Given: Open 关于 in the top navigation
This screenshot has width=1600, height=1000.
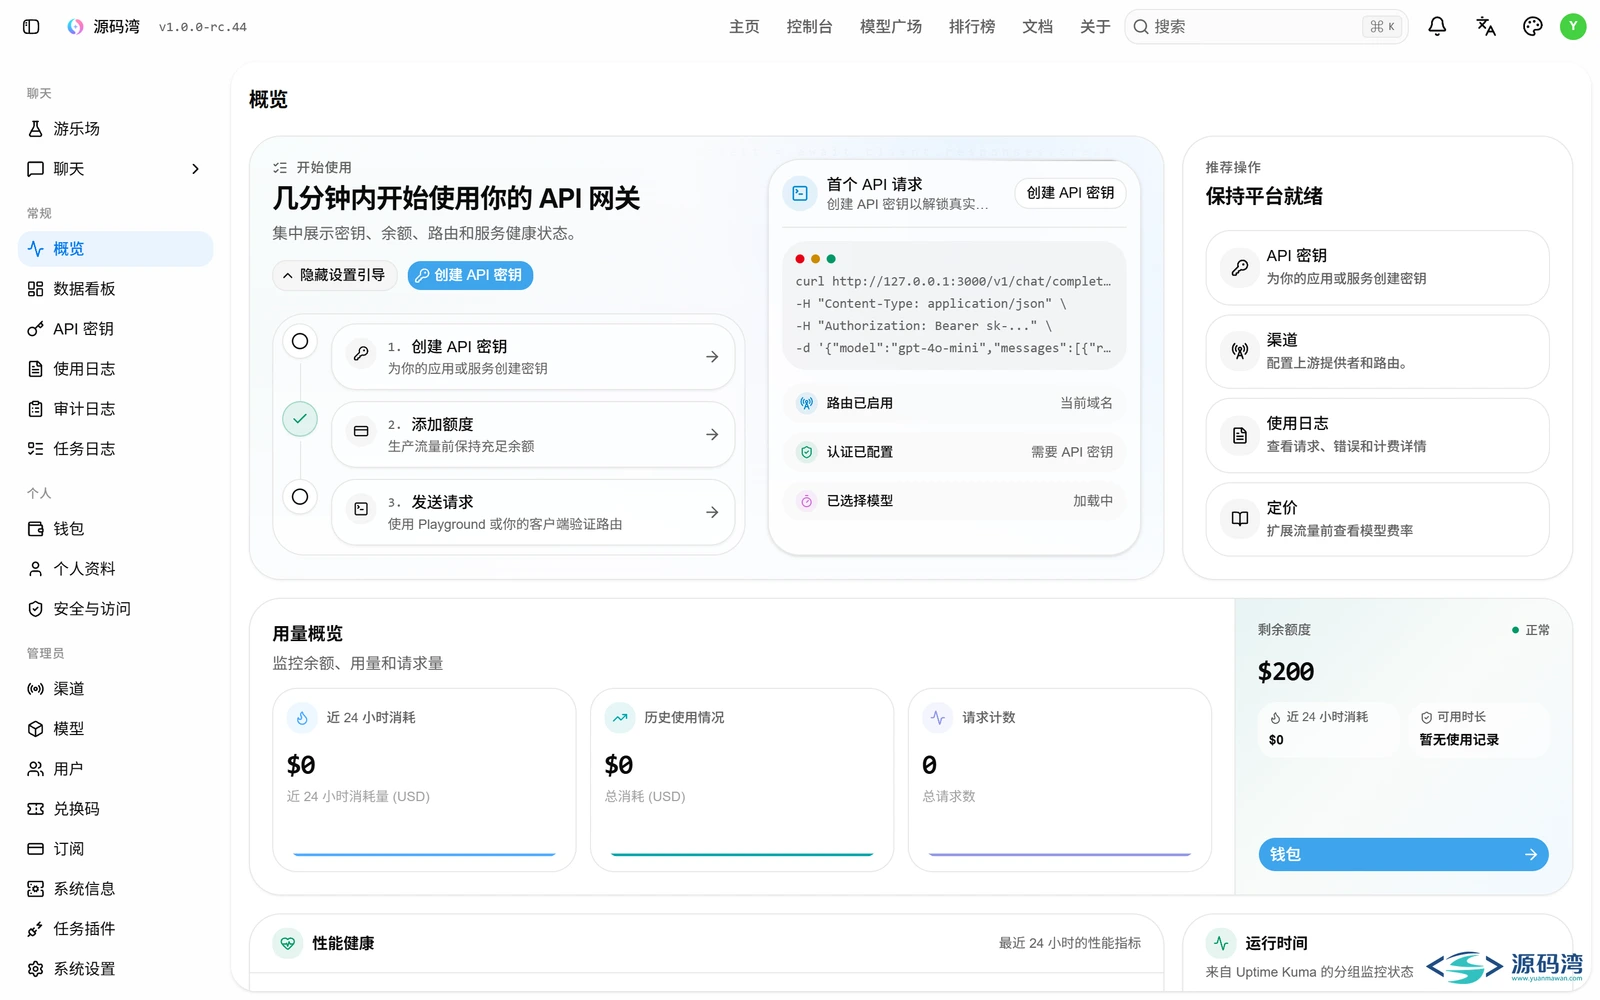Looking at the screenshot, I should coord(1095,27).
